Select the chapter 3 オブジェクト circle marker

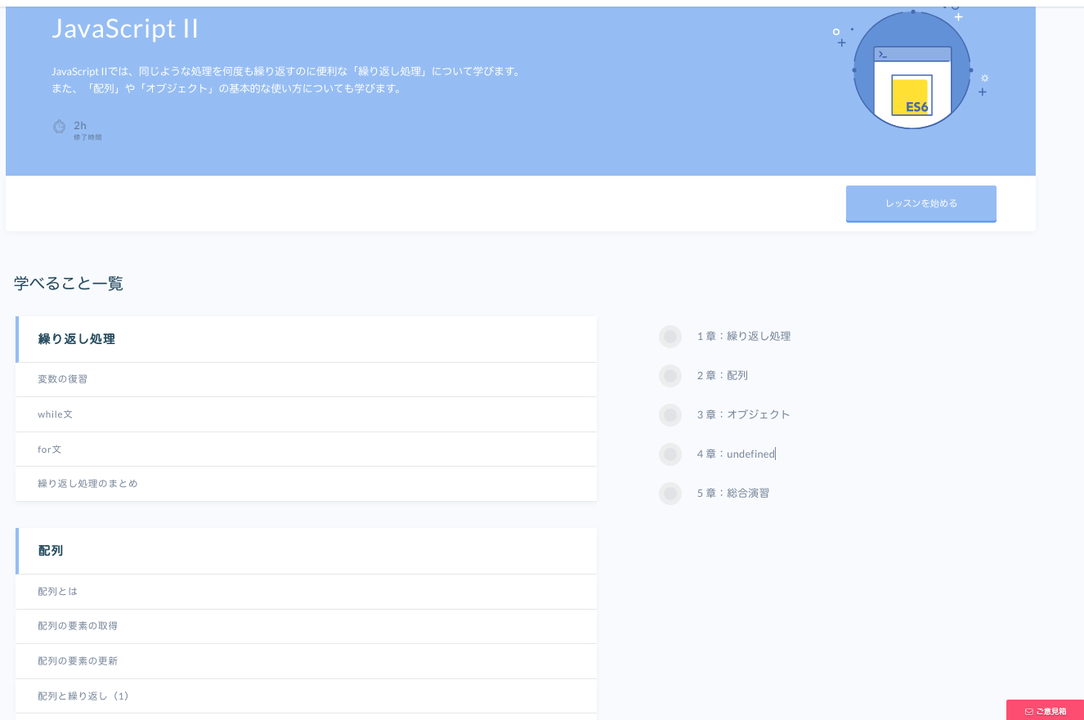click(670, 415)
